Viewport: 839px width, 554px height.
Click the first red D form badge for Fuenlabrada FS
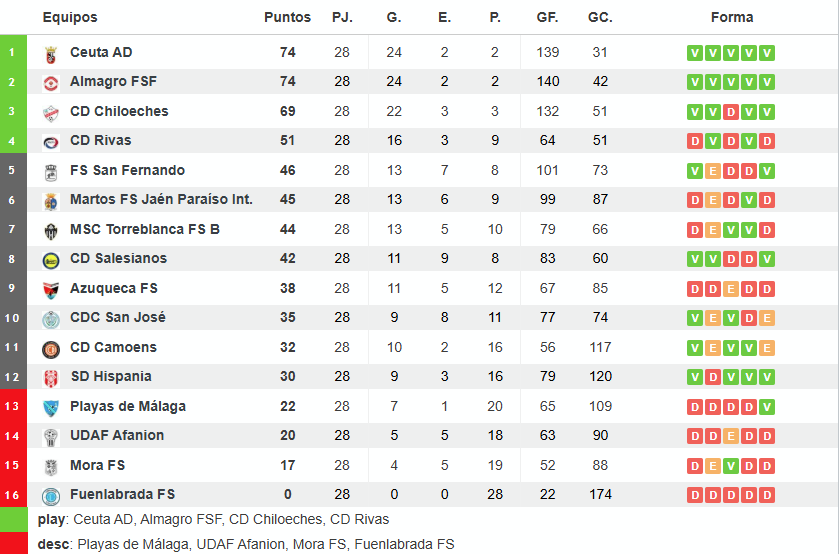(695, 495)
